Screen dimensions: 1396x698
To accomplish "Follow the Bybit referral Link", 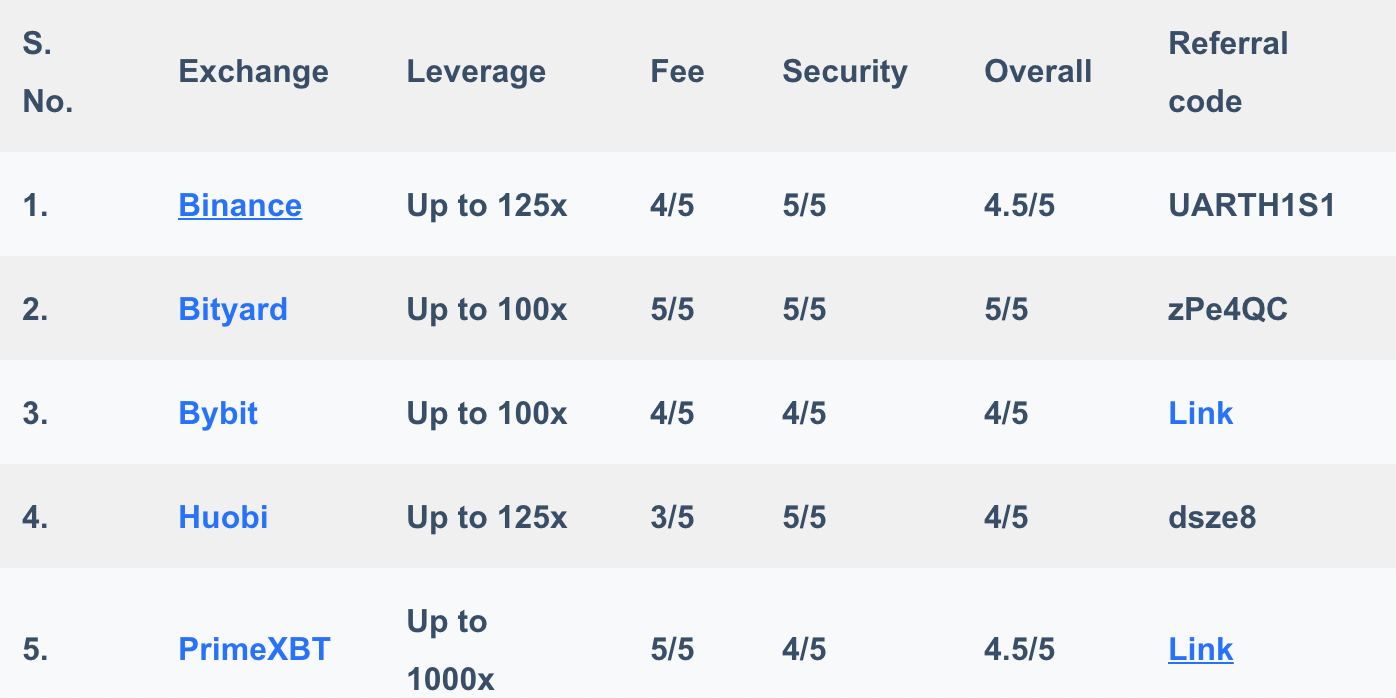I will coord(1200,413).
